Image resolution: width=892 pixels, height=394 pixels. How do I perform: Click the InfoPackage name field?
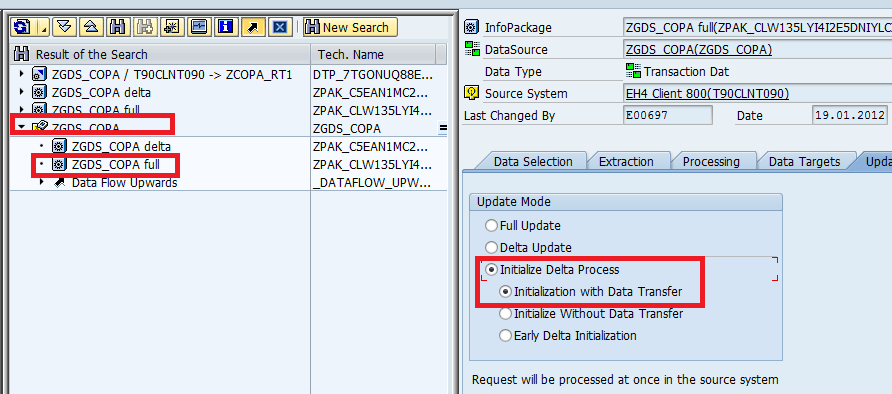click(x=757, y=27)
